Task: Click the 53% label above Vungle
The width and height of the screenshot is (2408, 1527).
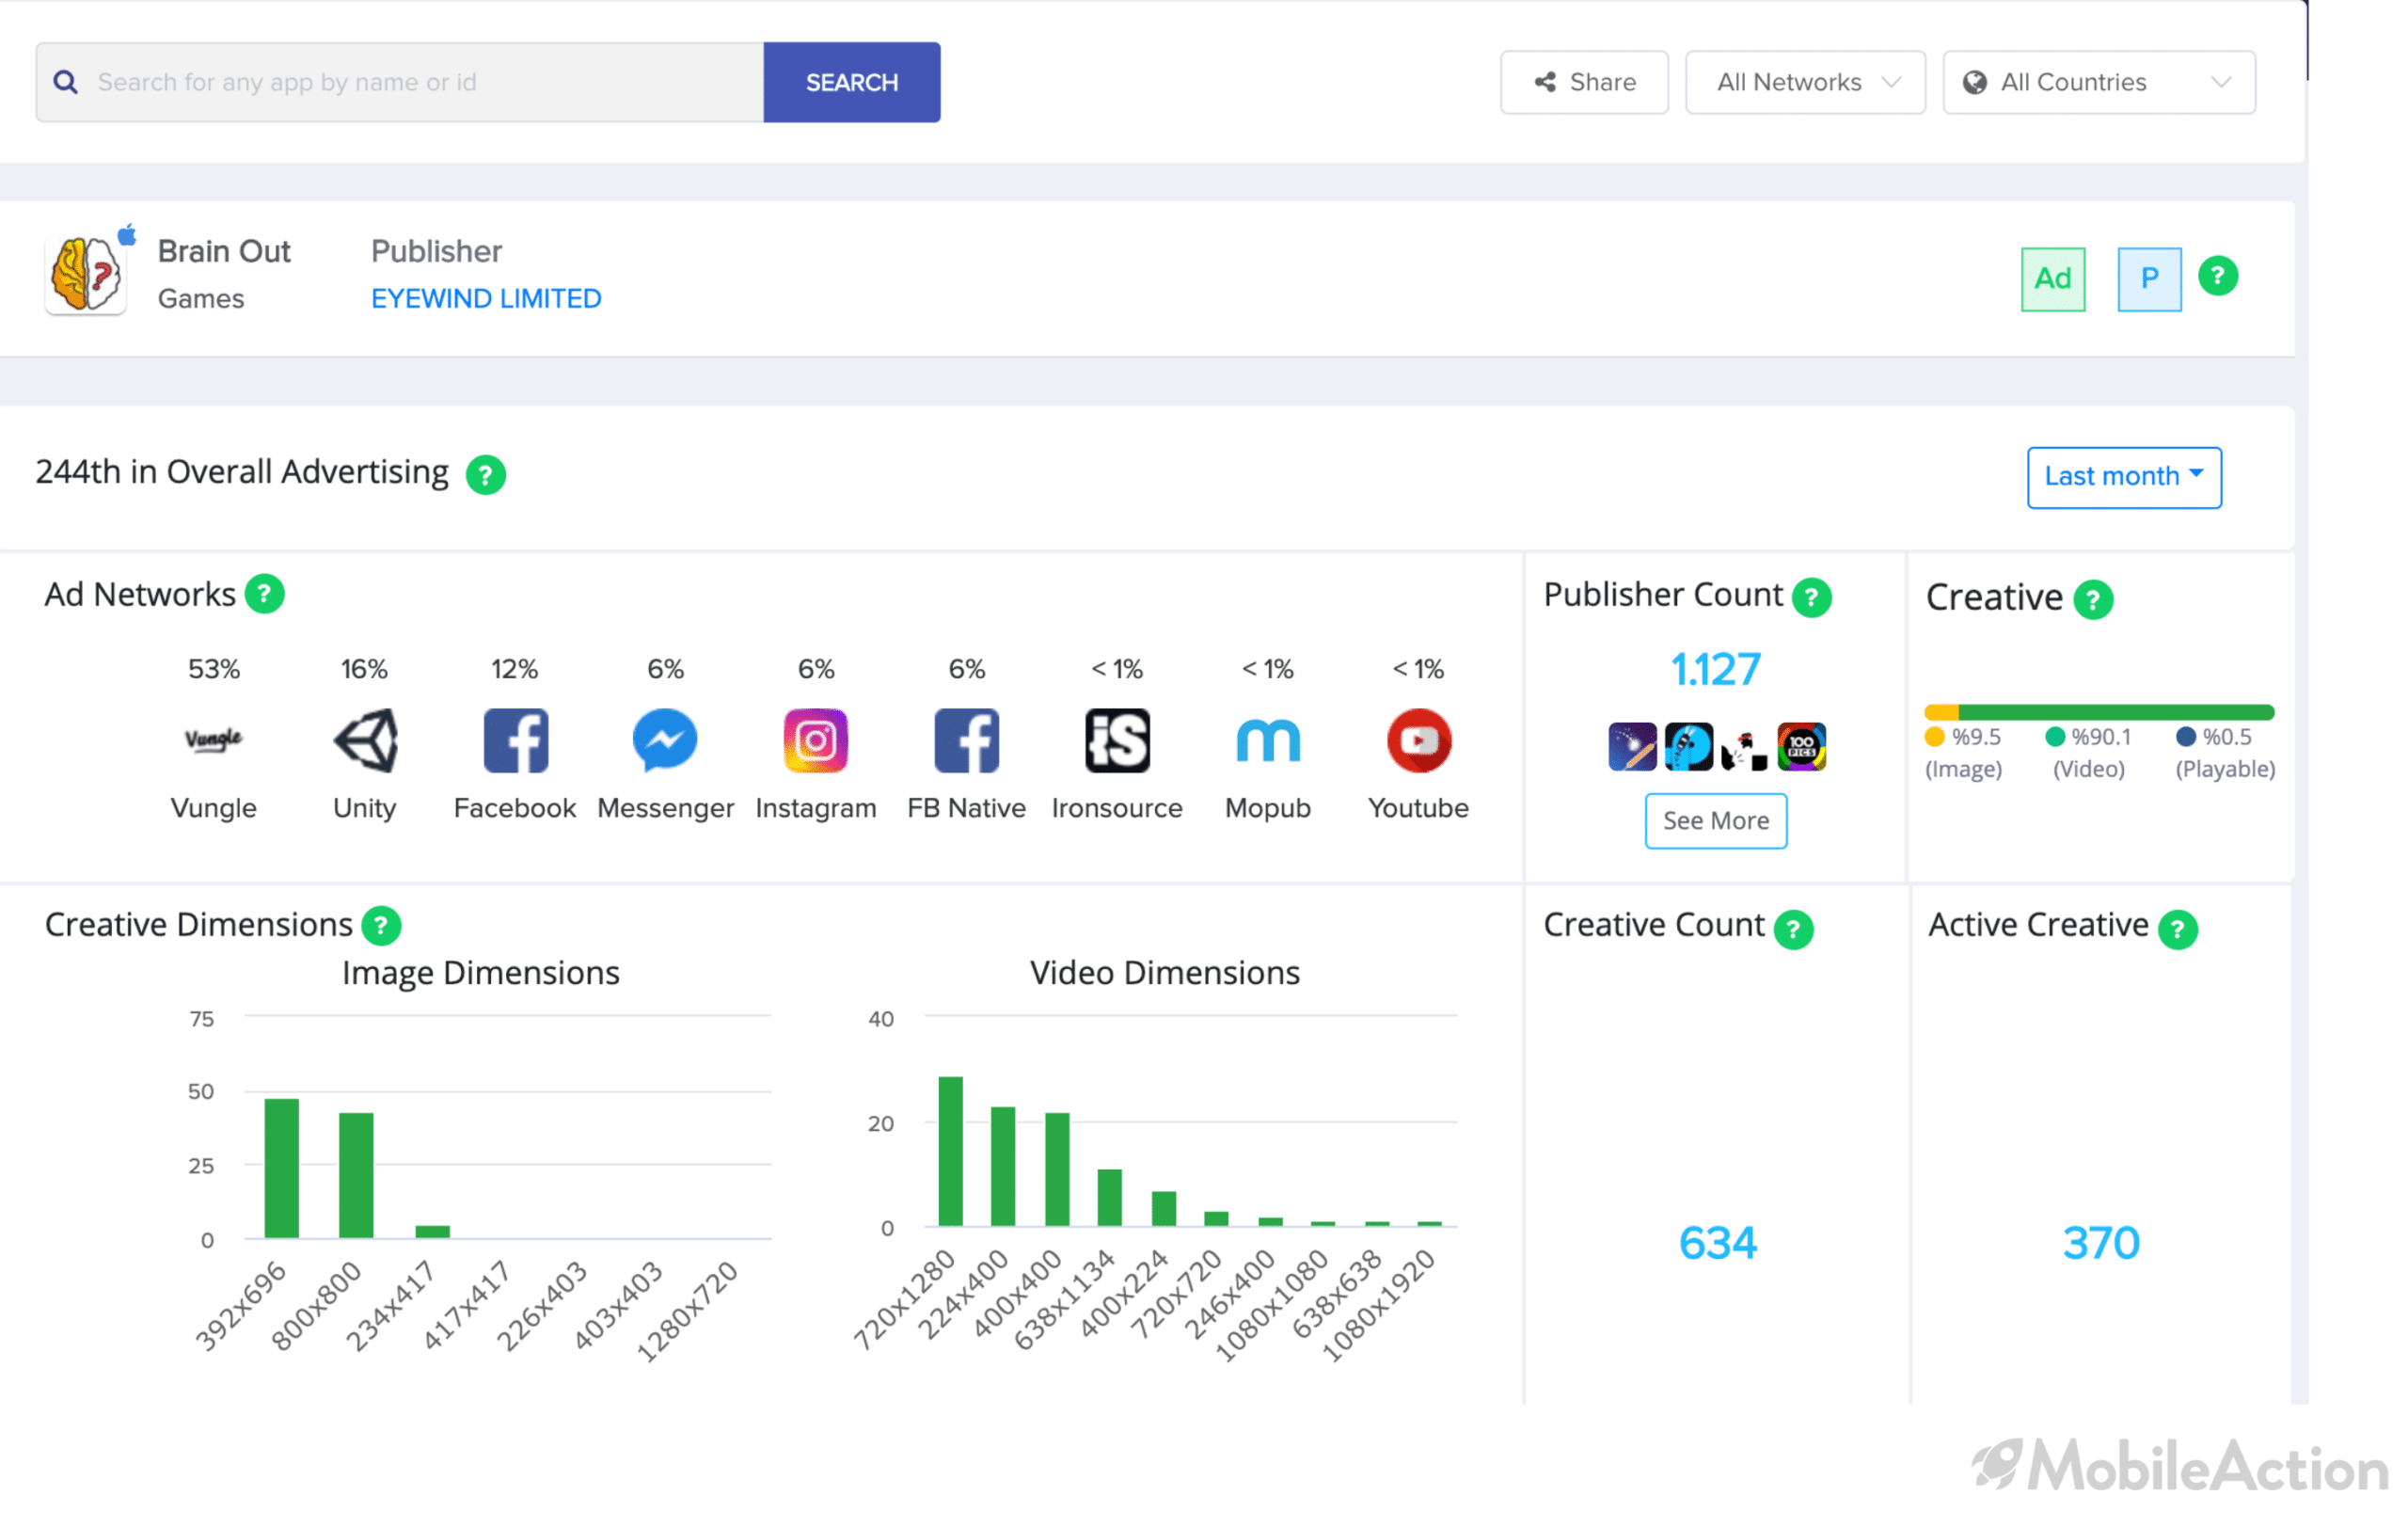Action: click(x=214, y=670)
